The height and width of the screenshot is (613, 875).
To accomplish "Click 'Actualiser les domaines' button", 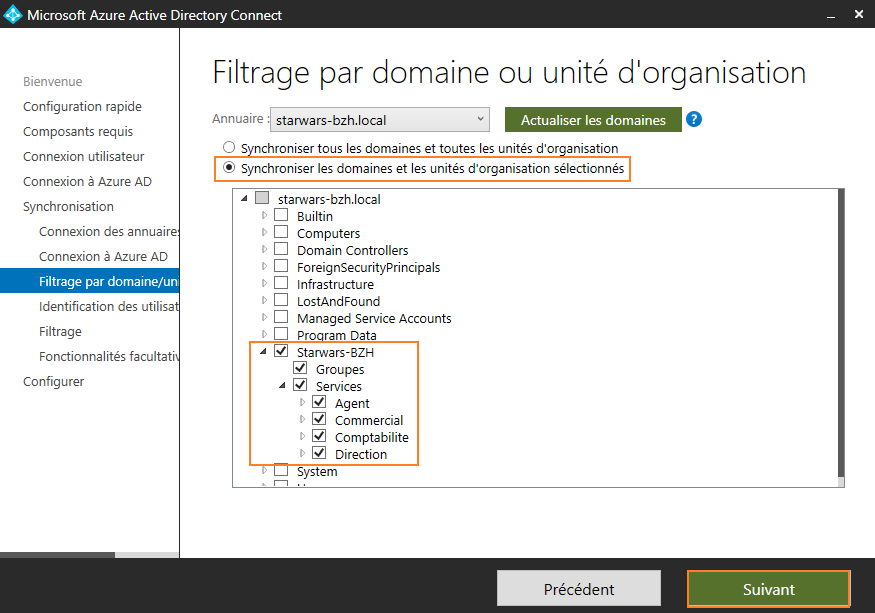I will [x=593, y=119].
